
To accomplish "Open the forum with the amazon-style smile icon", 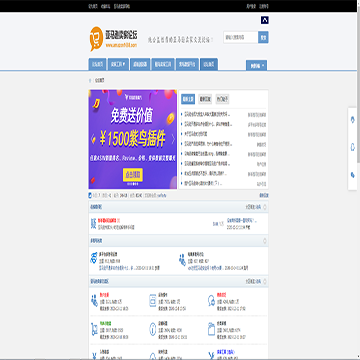I will (94, 258).
